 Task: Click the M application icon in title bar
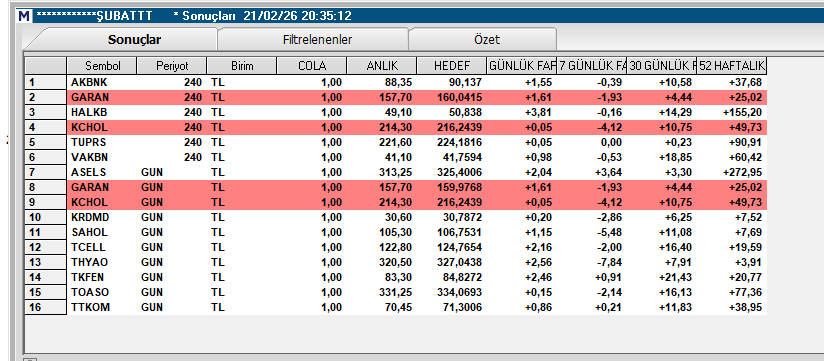pos(24,16)
